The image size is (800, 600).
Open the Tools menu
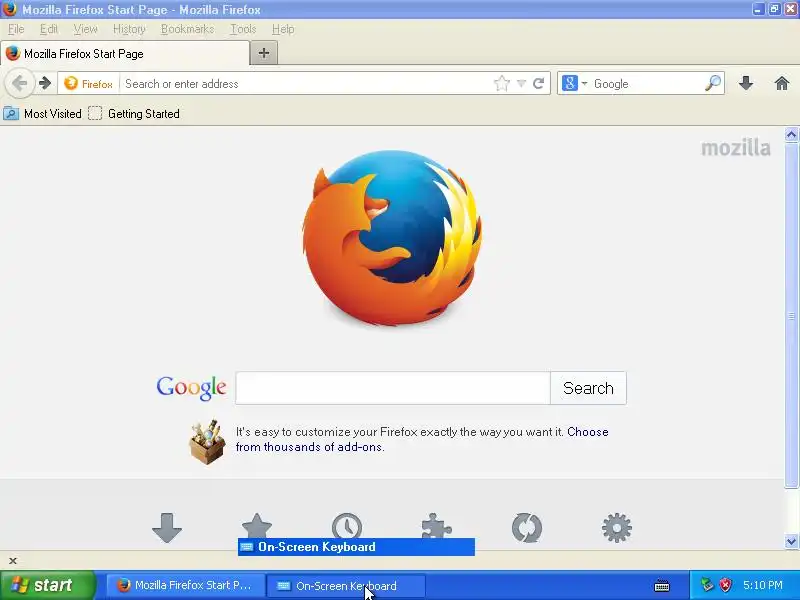pyautogui.click(x=243, y=29)
